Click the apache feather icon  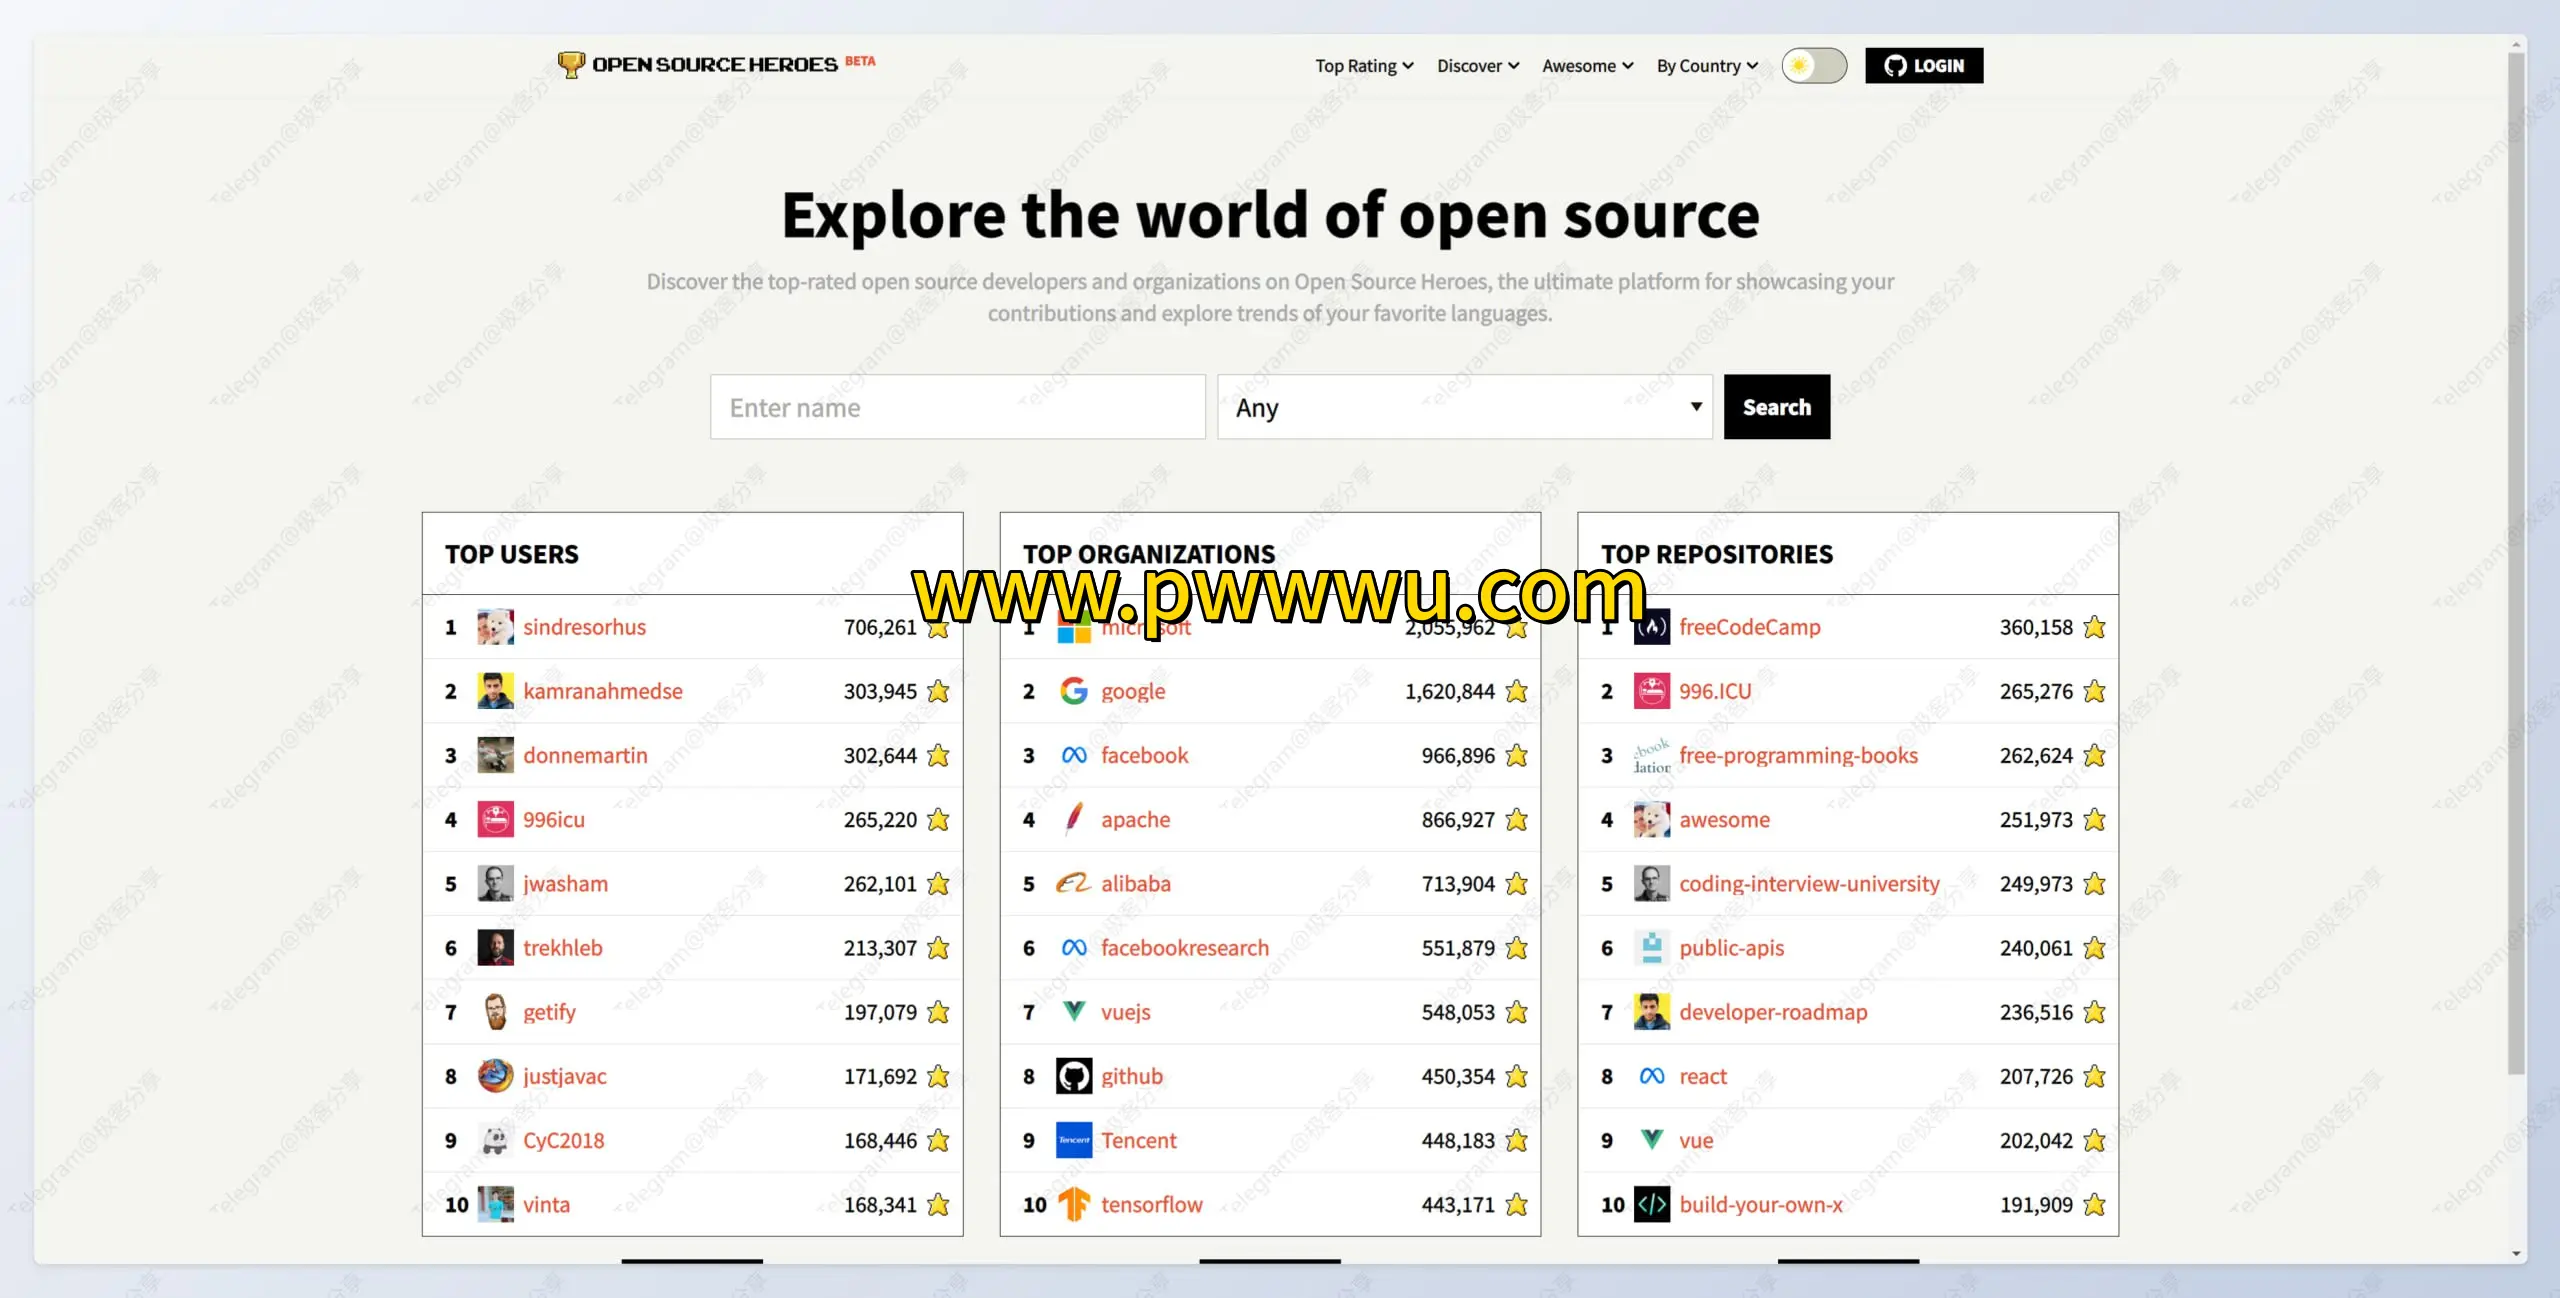pos(1073,819)
